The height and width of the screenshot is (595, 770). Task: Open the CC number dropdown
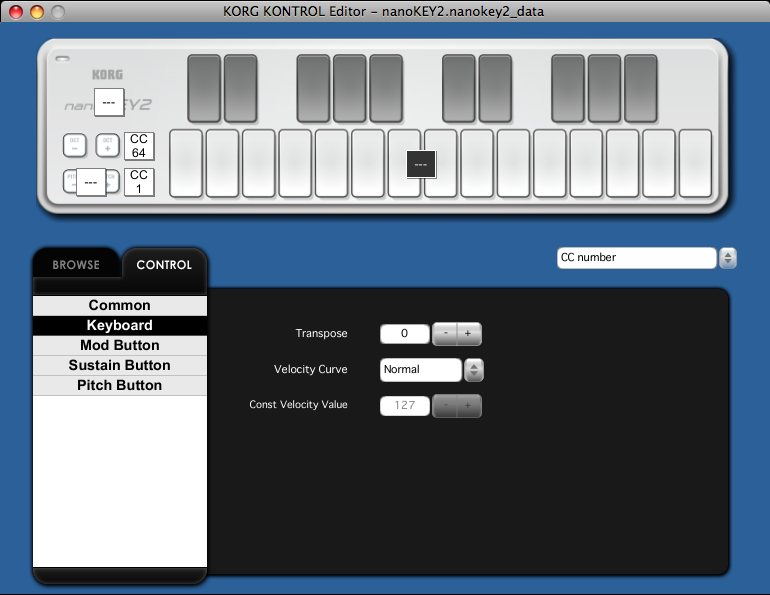click(636, 258)
